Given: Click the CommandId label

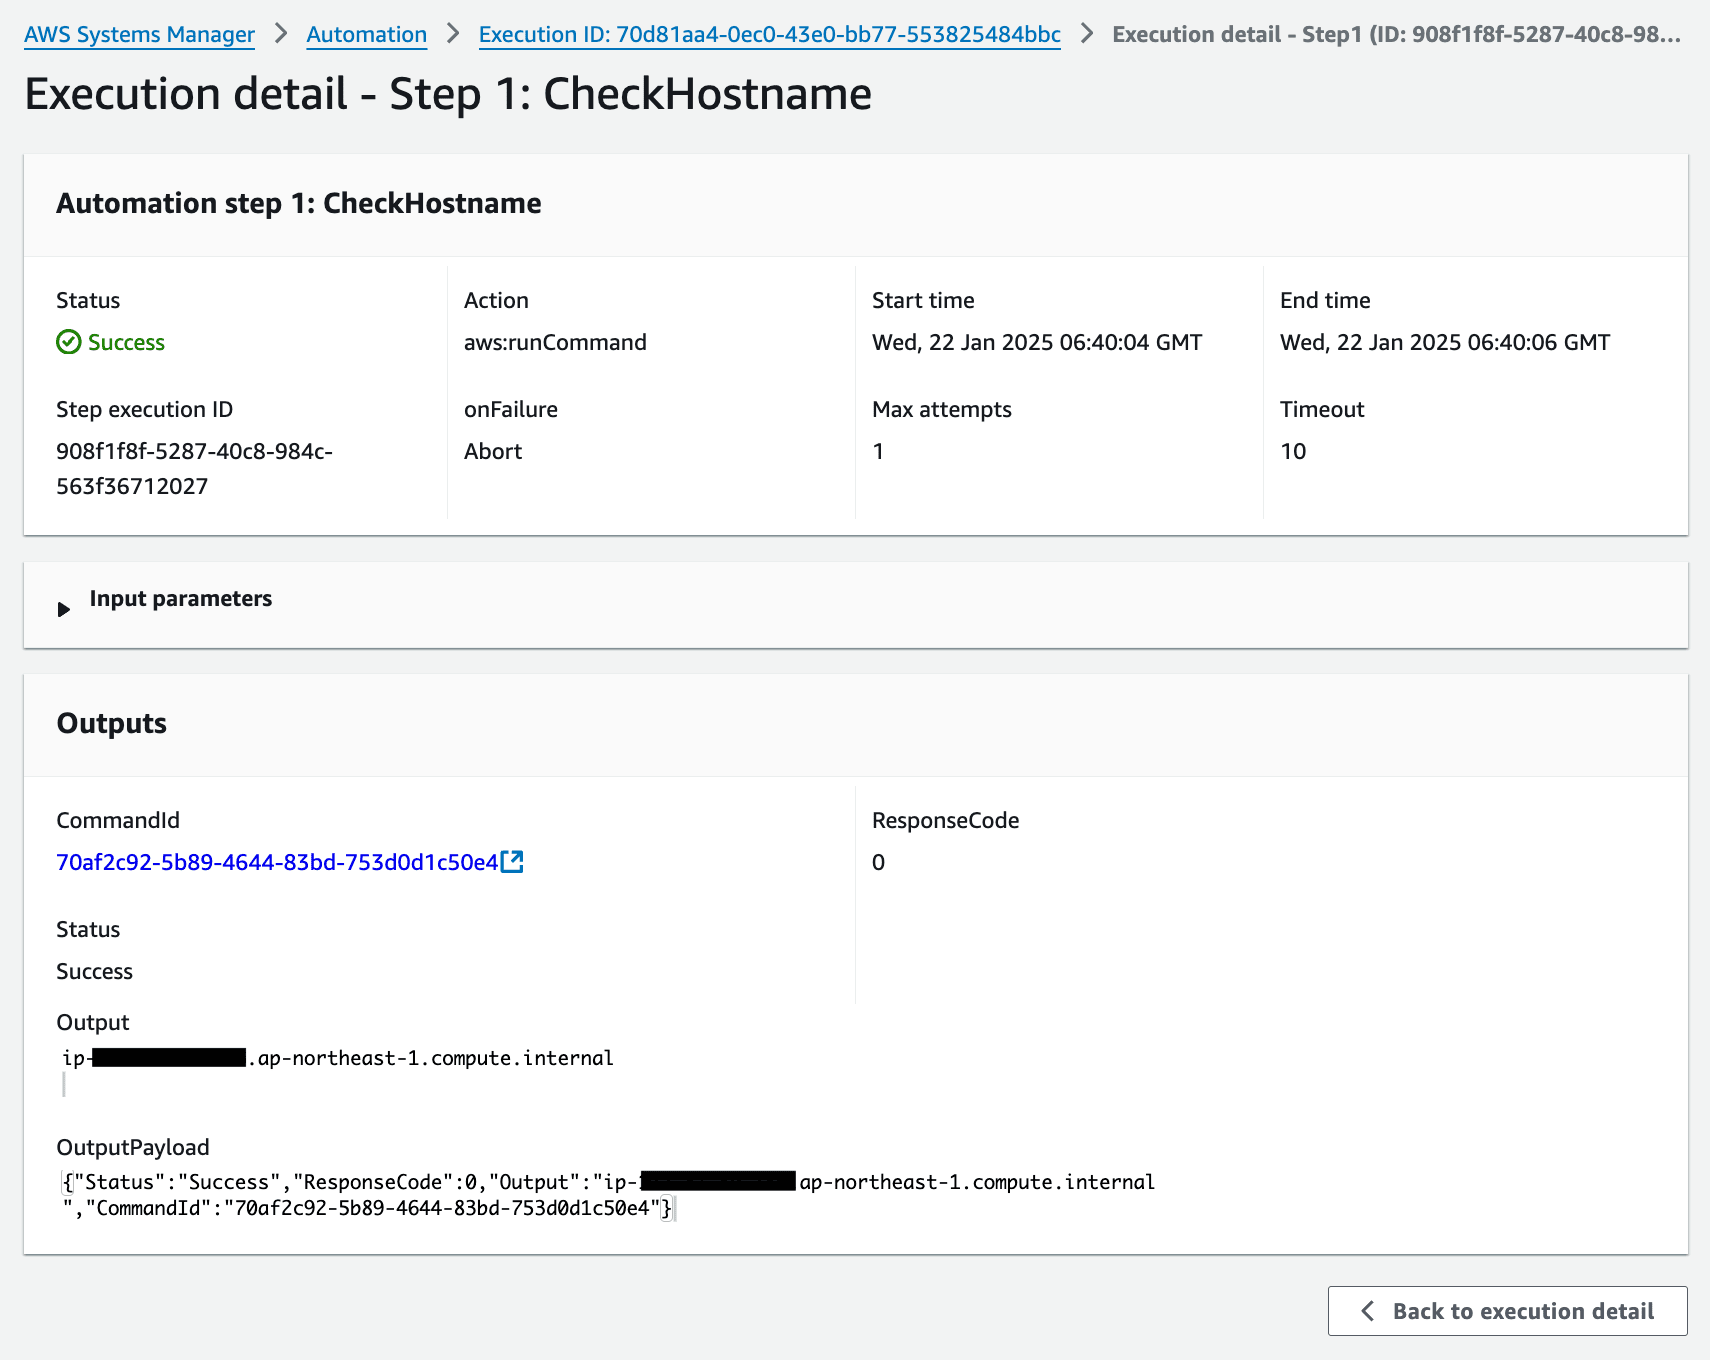Looking at the screenshot, I should pyautogui.click(x=118, y=820).
